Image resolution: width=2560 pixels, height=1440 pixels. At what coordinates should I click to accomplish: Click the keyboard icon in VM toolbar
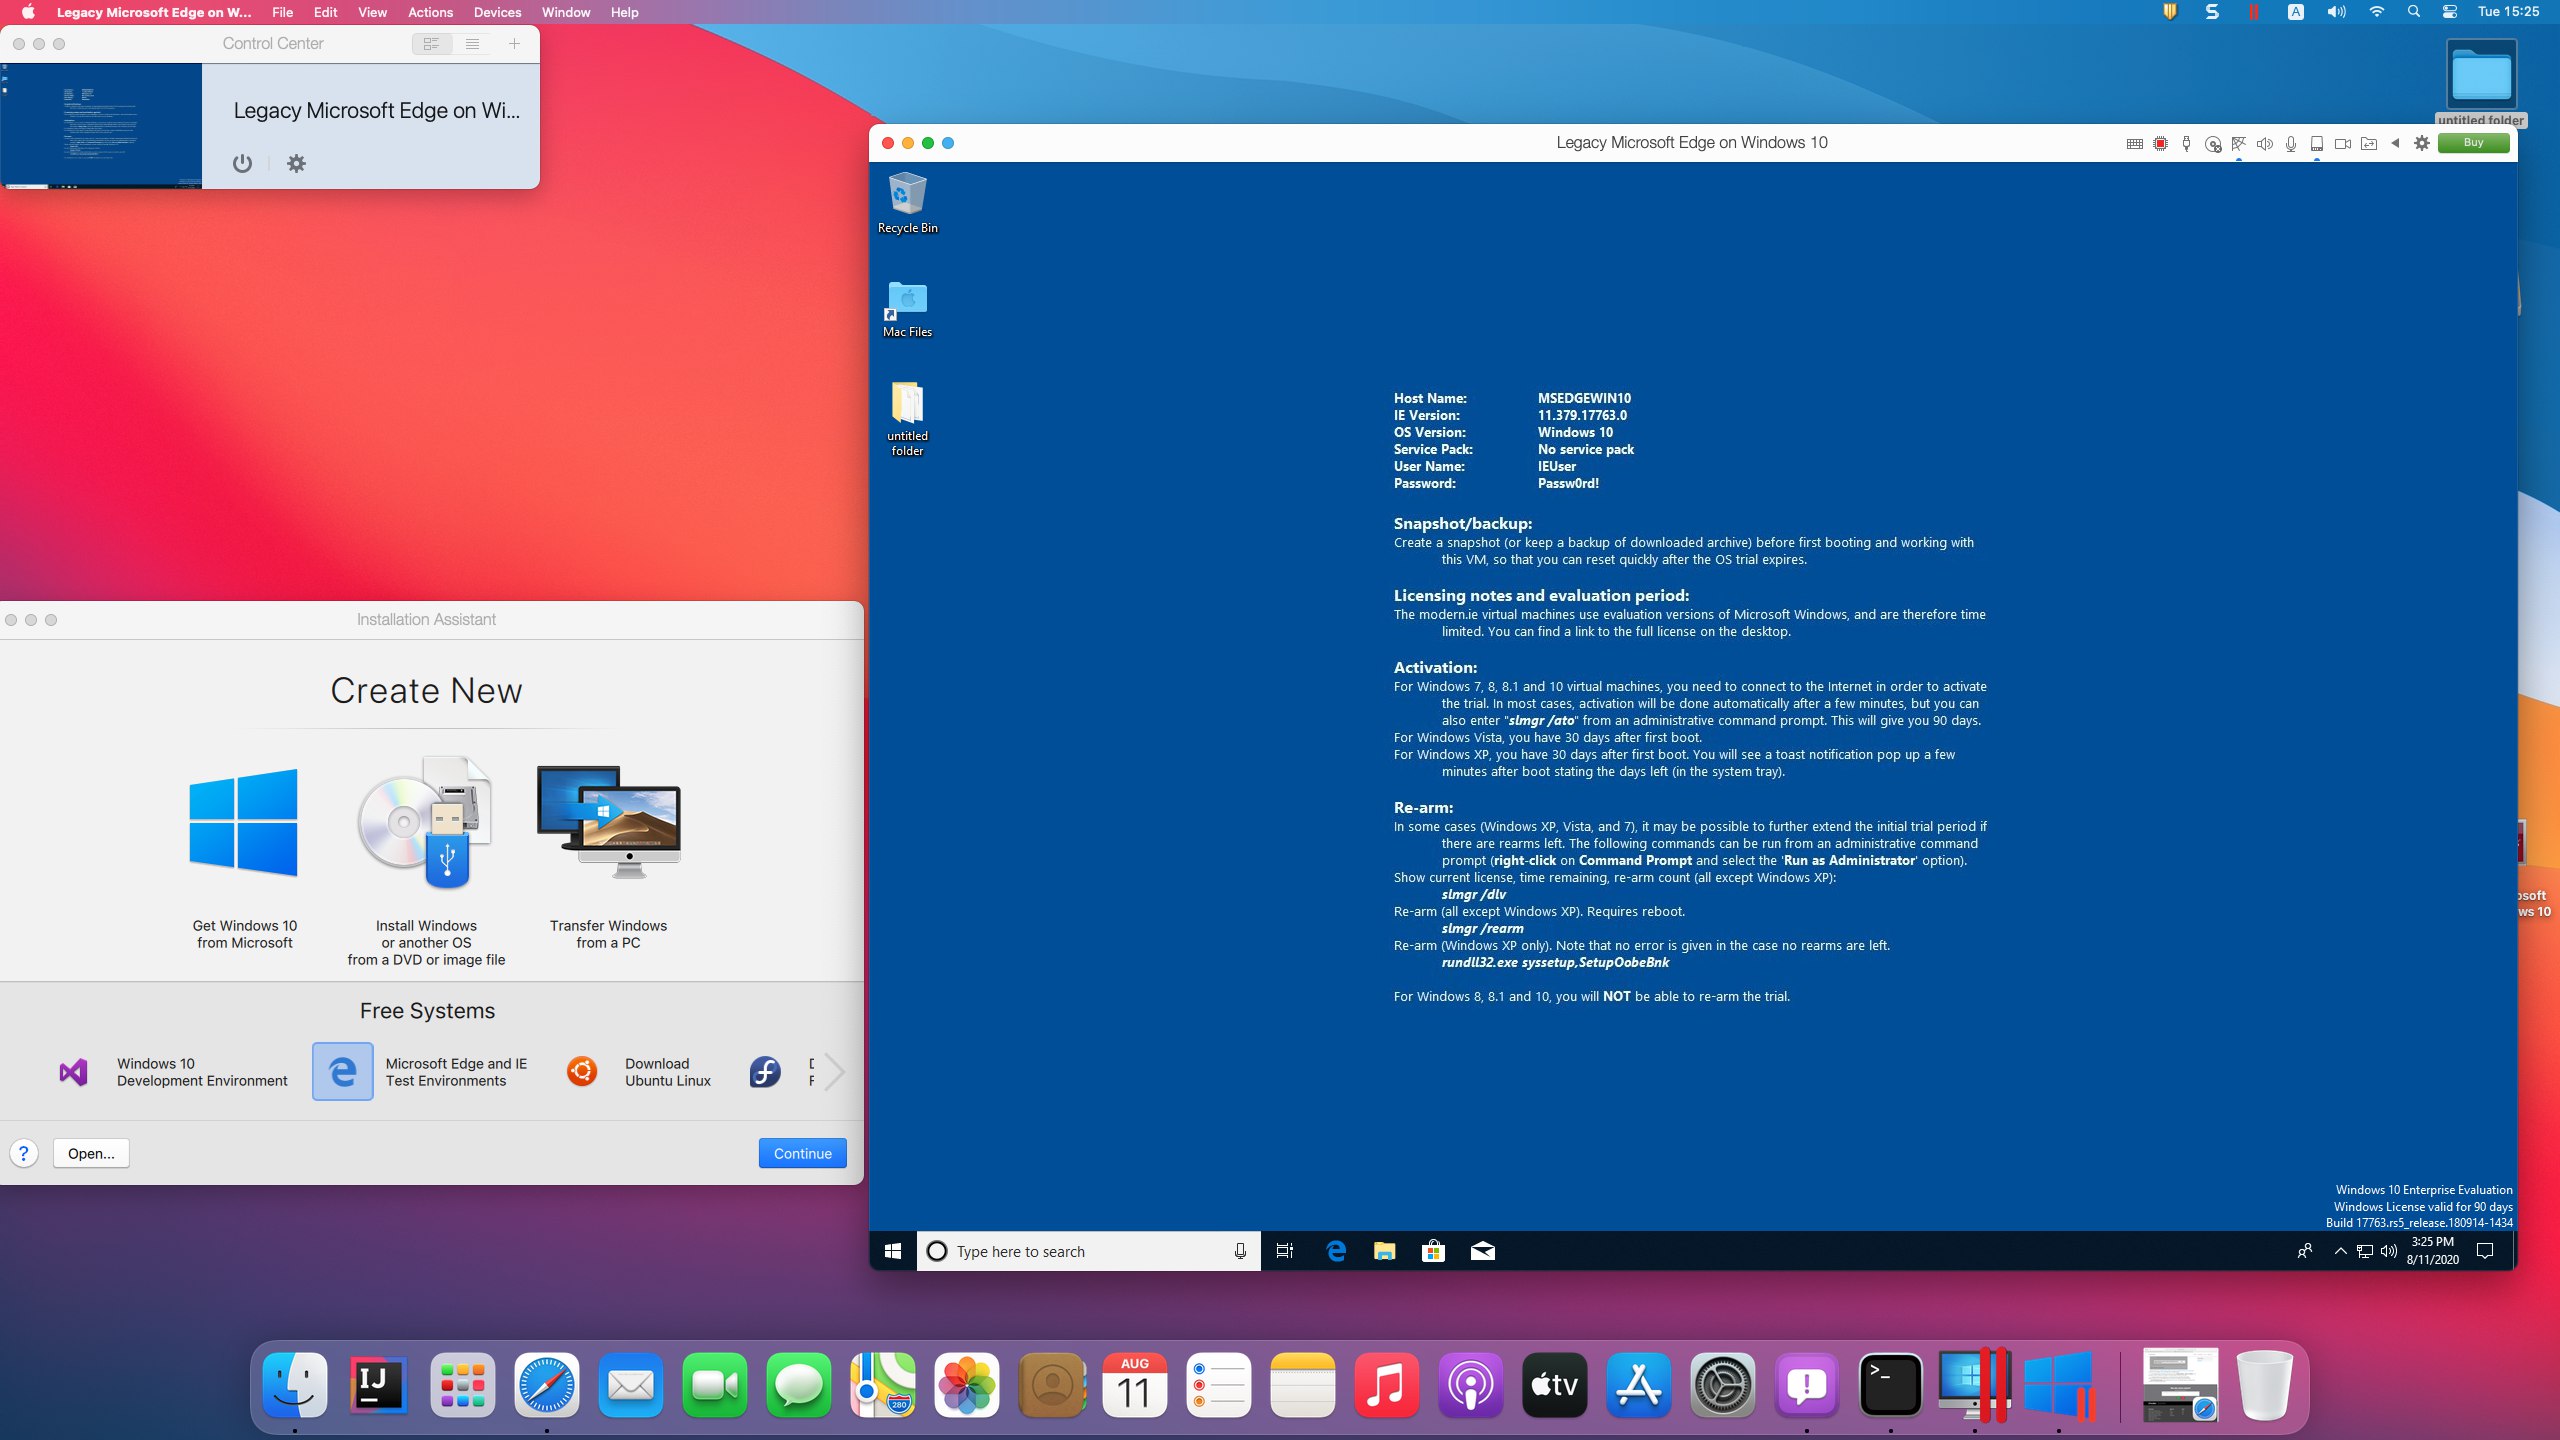click(2134, 144)
